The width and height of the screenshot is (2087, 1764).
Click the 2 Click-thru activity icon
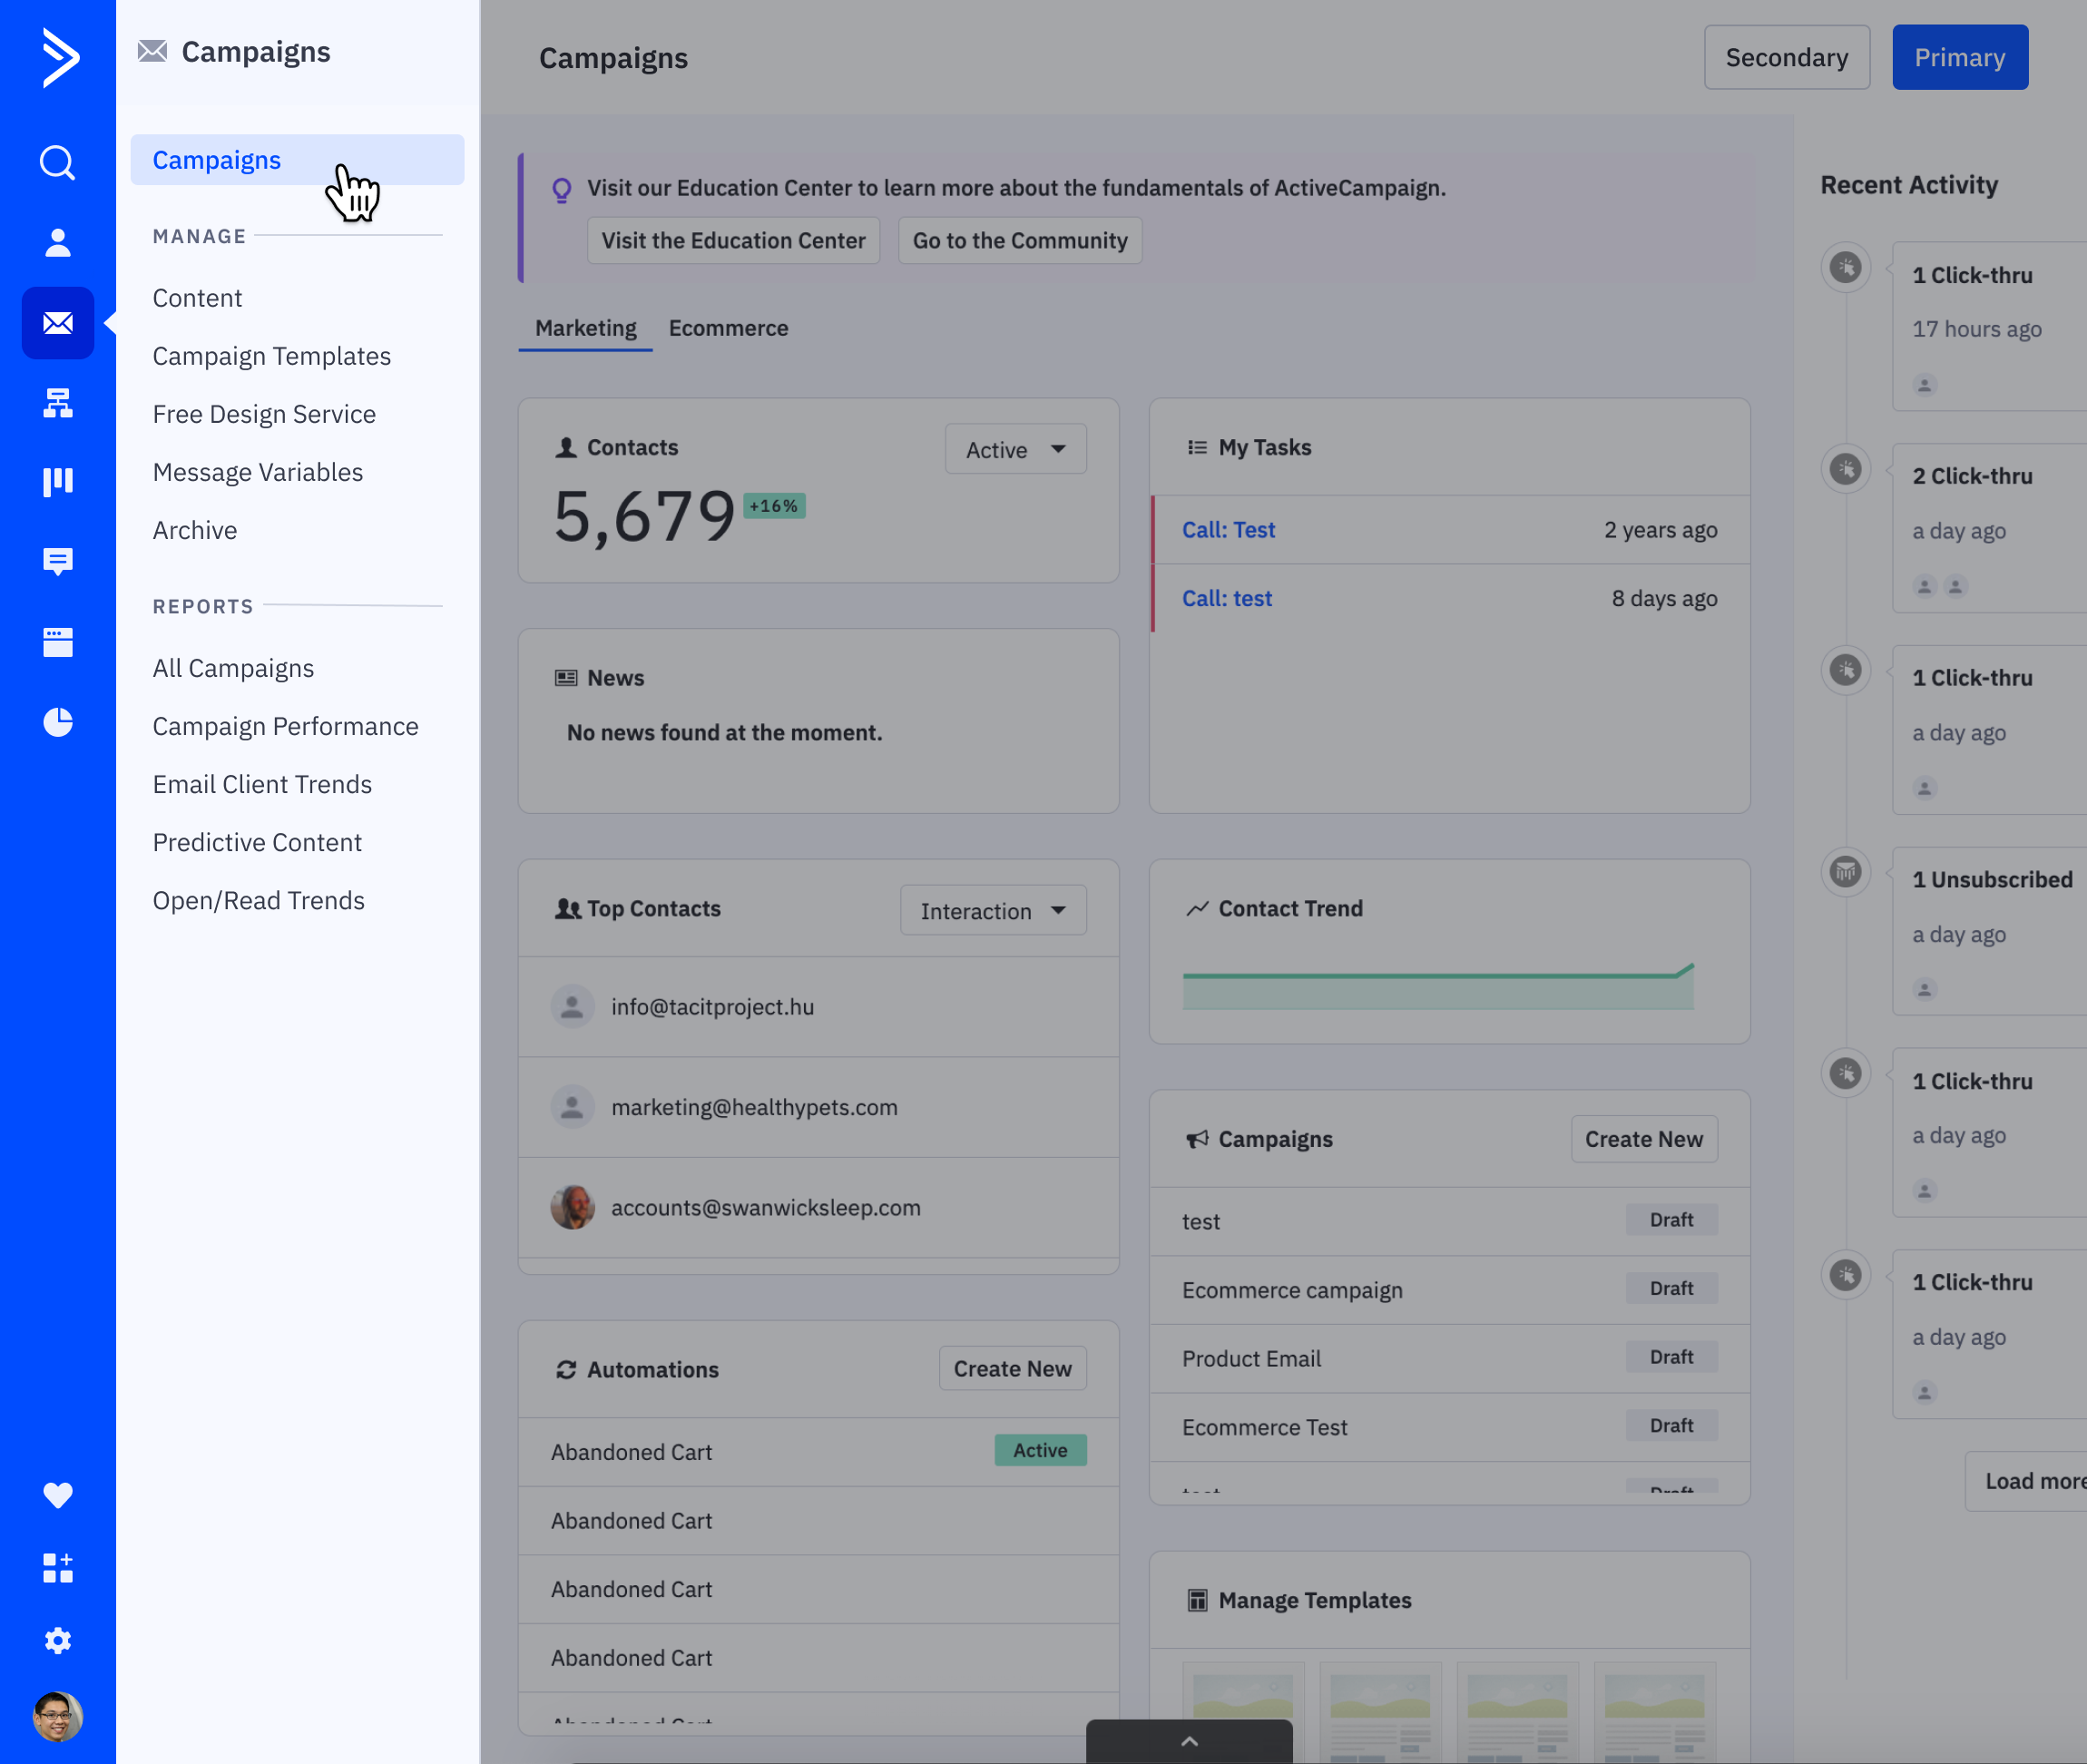[x=1845, y=469]
